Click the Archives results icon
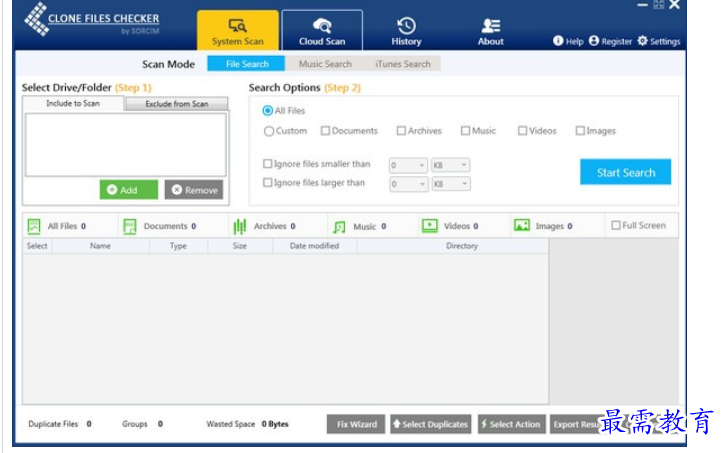The width and height of the screenshot is (722, 453). coord(239,226)
